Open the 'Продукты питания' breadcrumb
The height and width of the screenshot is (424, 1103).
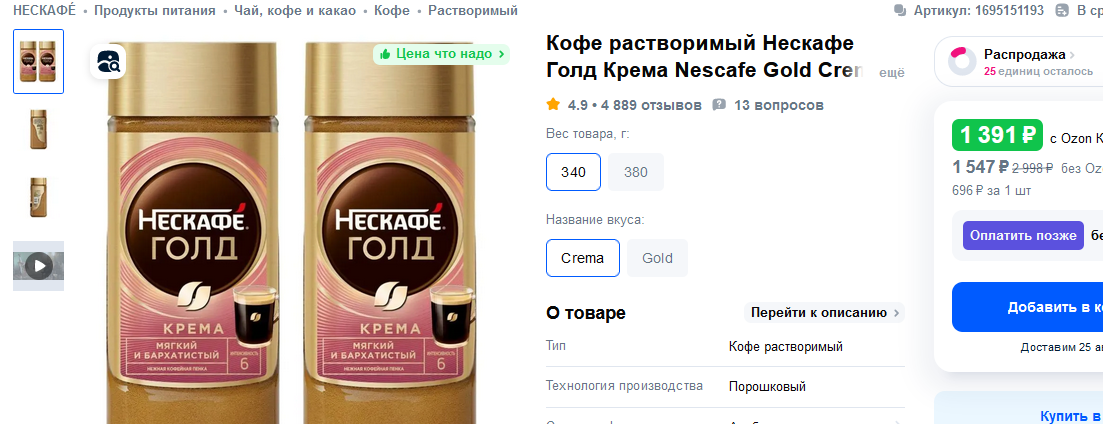coord(155,11)
